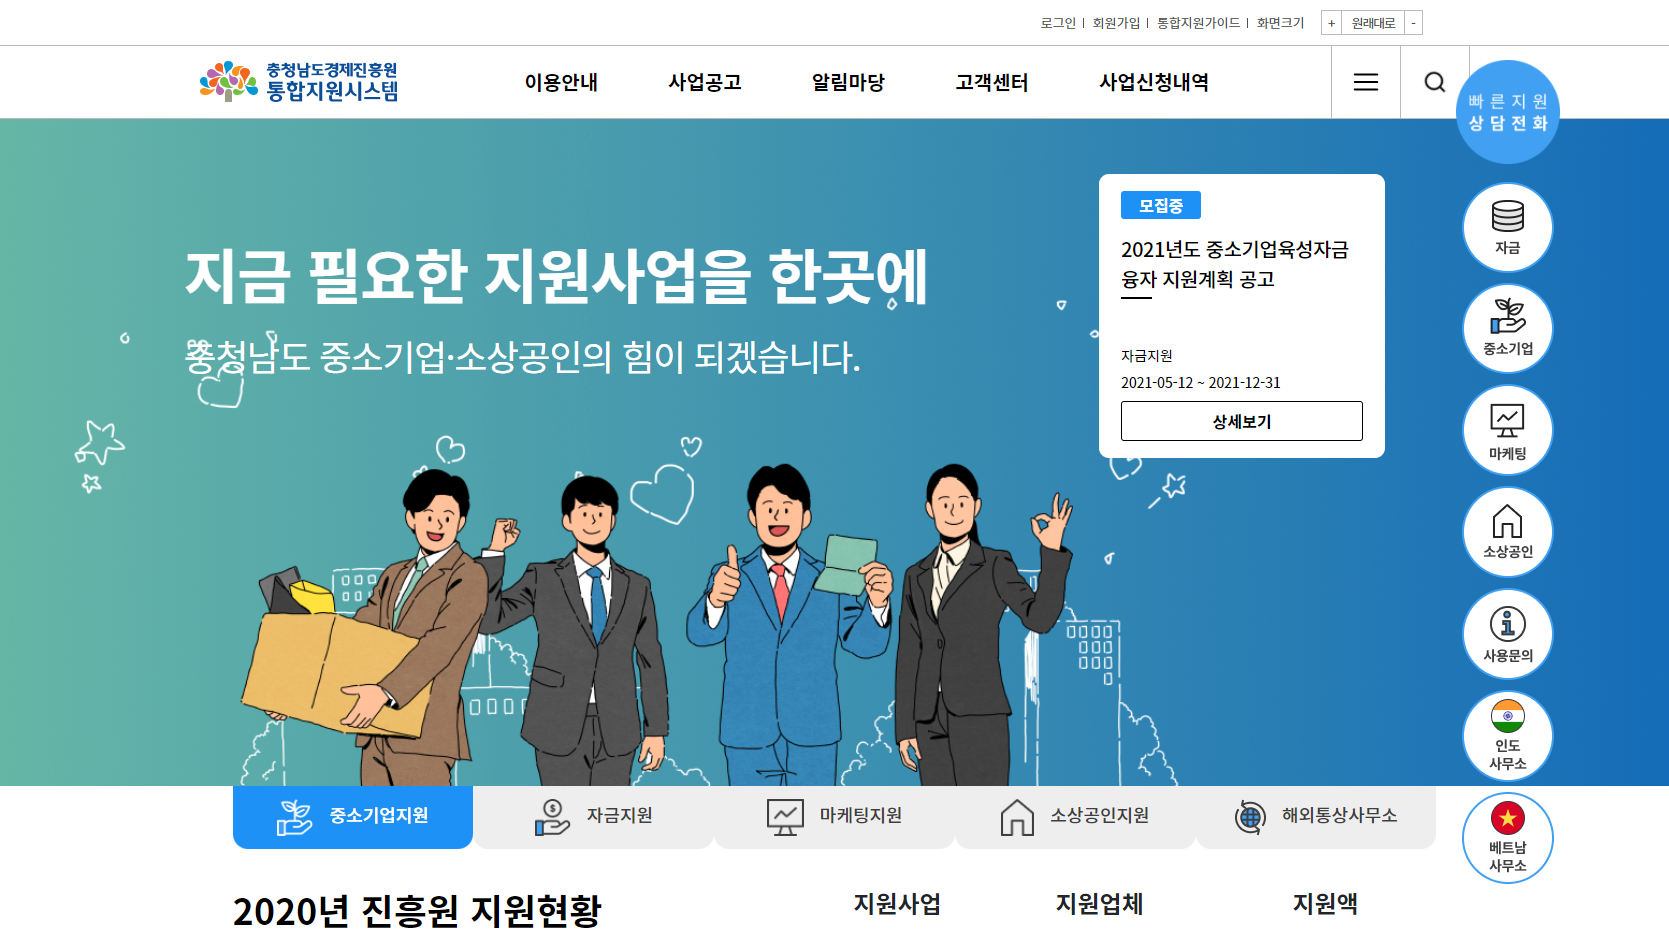
Task: Open the 사업공고 menu
Action: pyautogui.click(x=705, y=82)
